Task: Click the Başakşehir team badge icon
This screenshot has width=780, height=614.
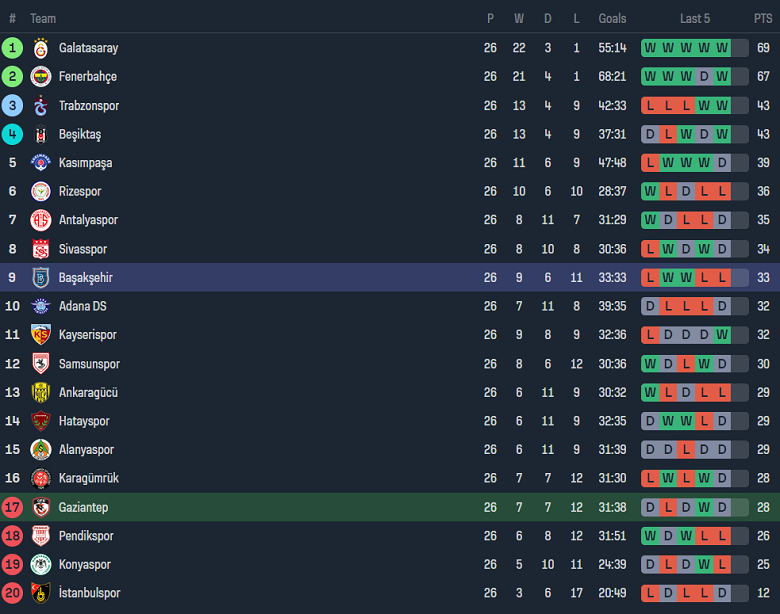Action: coord(41,278)
